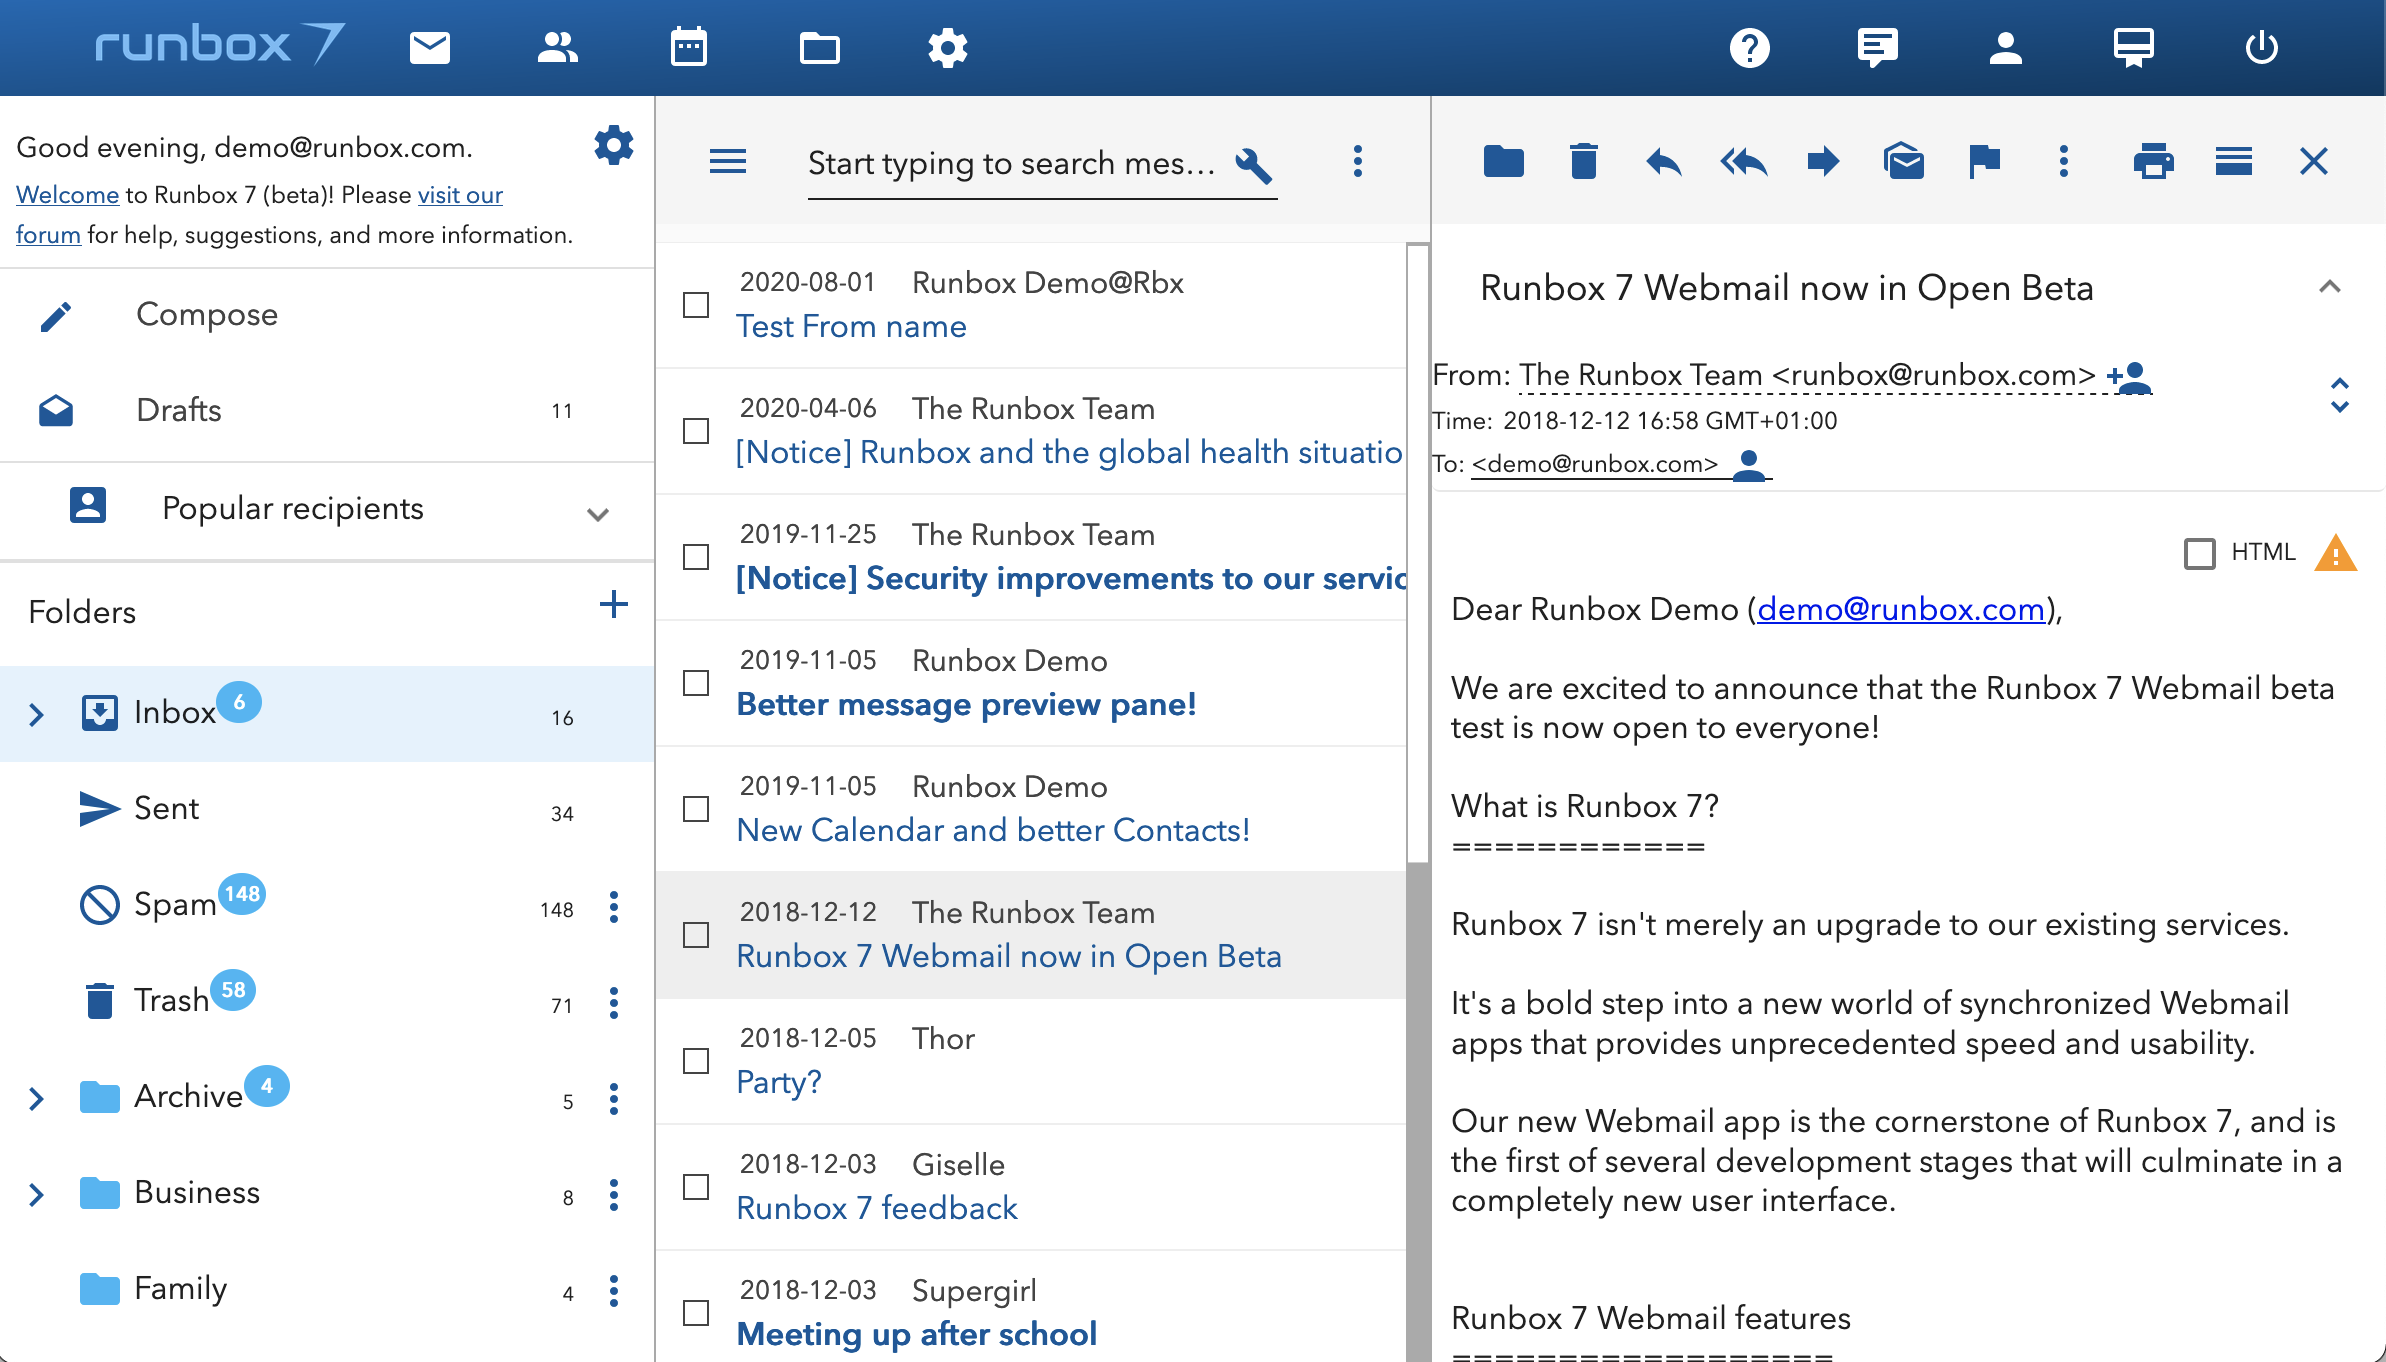Open Calendar from the top navigation
2386x1362 pixels.
tap(689, 47)
